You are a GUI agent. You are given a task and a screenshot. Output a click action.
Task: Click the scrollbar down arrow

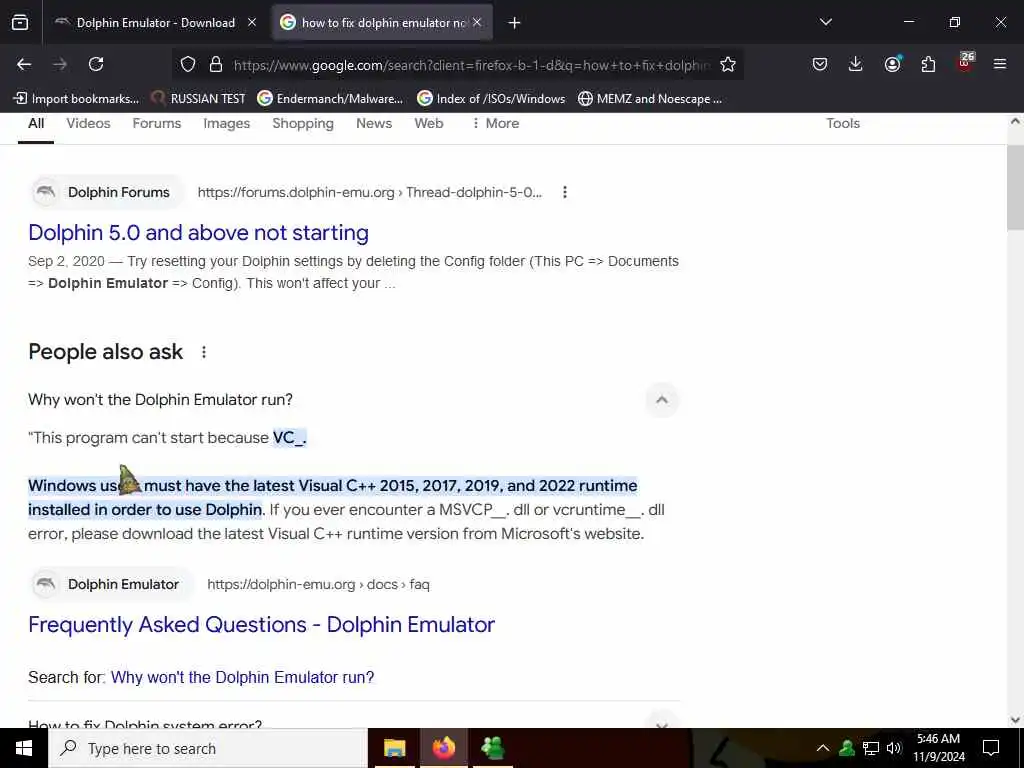pyautogui.click(x=1015, y=720)
